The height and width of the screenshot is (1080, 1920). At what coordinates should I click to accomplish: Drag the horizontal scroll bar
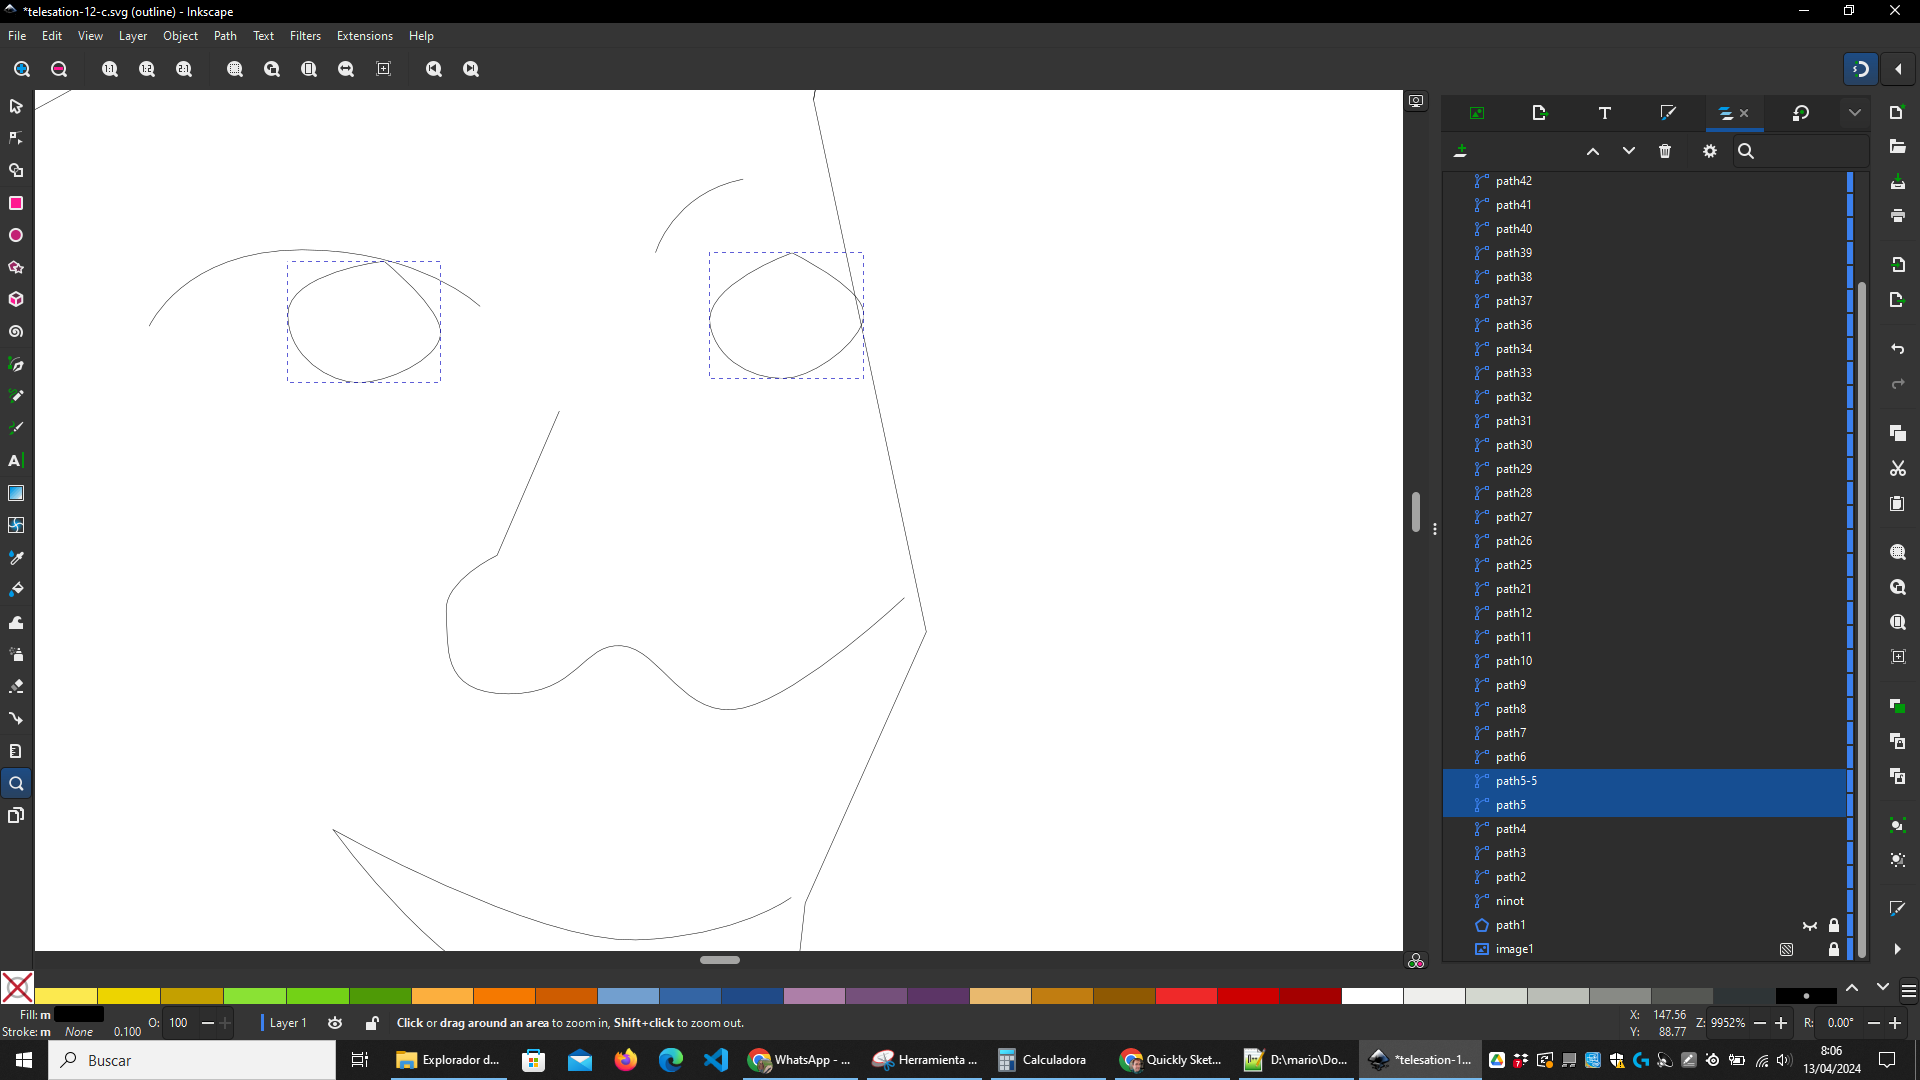click(717, 960)
